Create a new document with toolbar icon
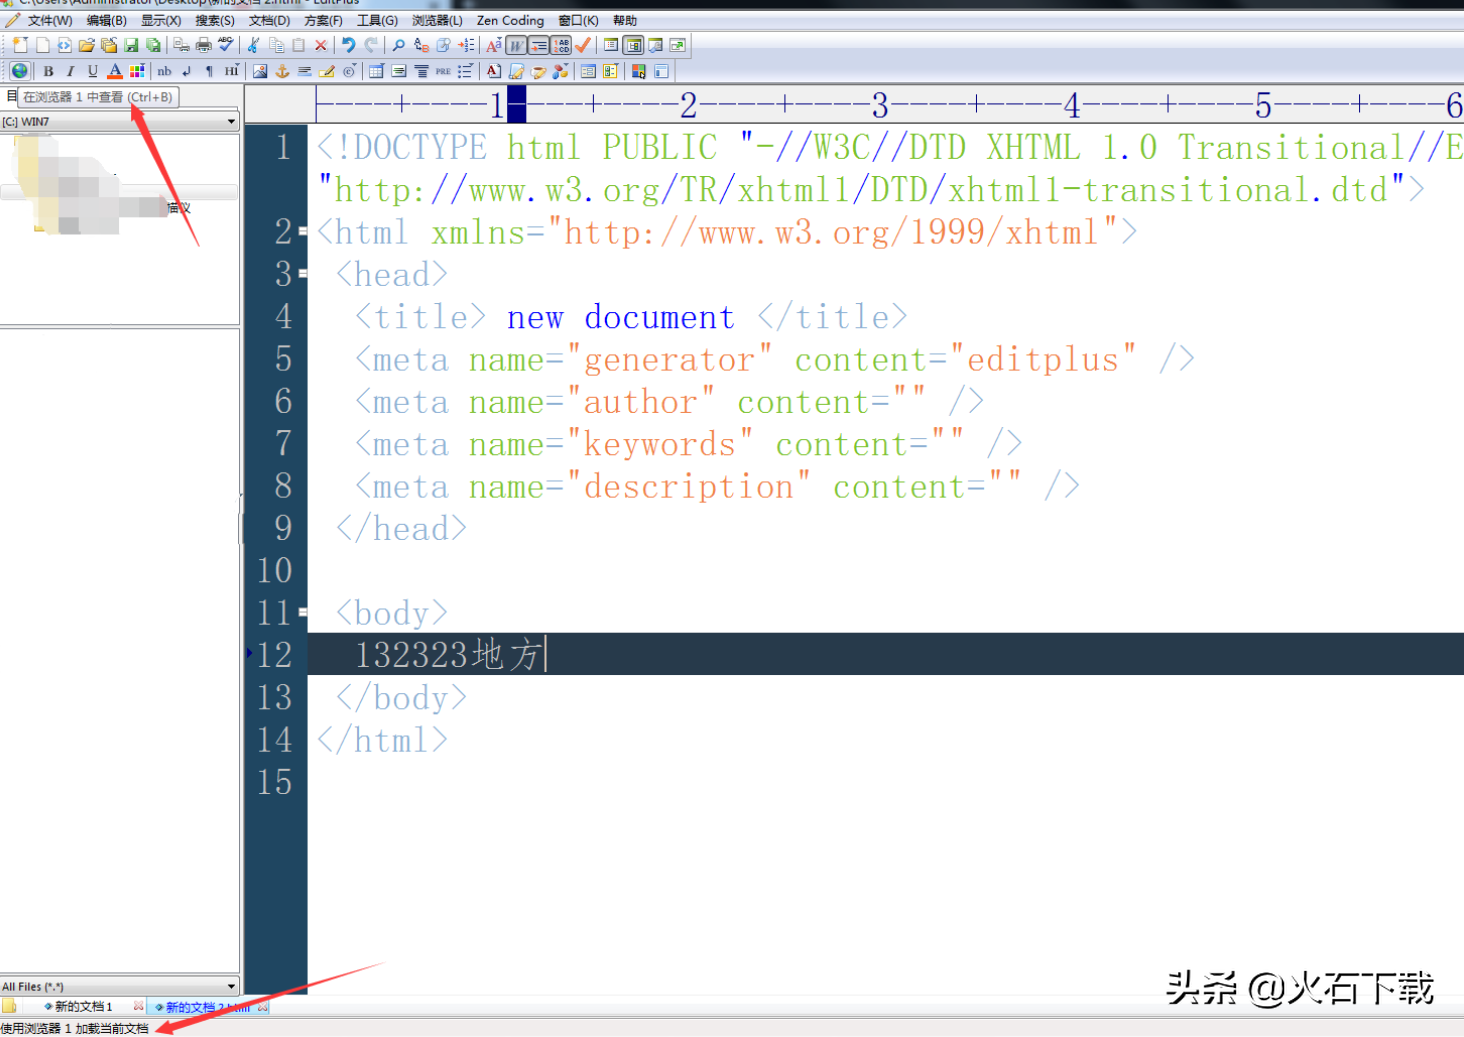Image resolution: width=1464 pixels, height=1037 pixels. (19, 45)
